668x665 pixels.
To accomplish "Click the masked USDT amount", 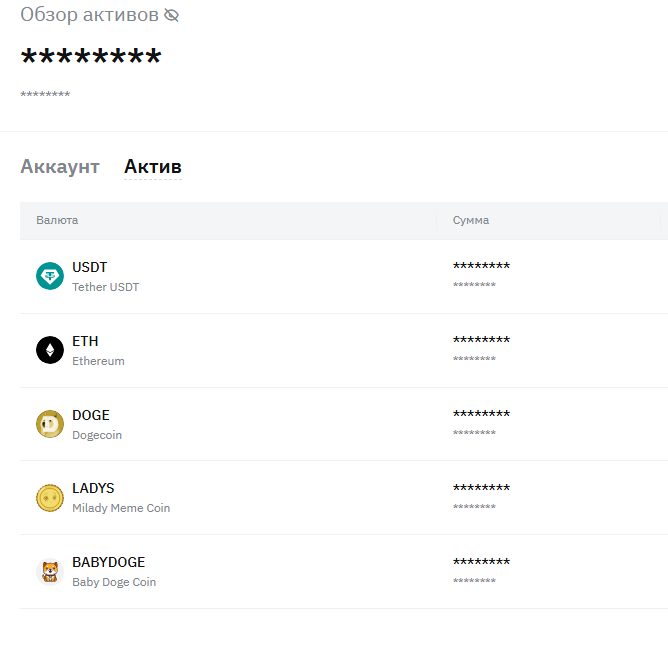I will click(x=481, y=266).
